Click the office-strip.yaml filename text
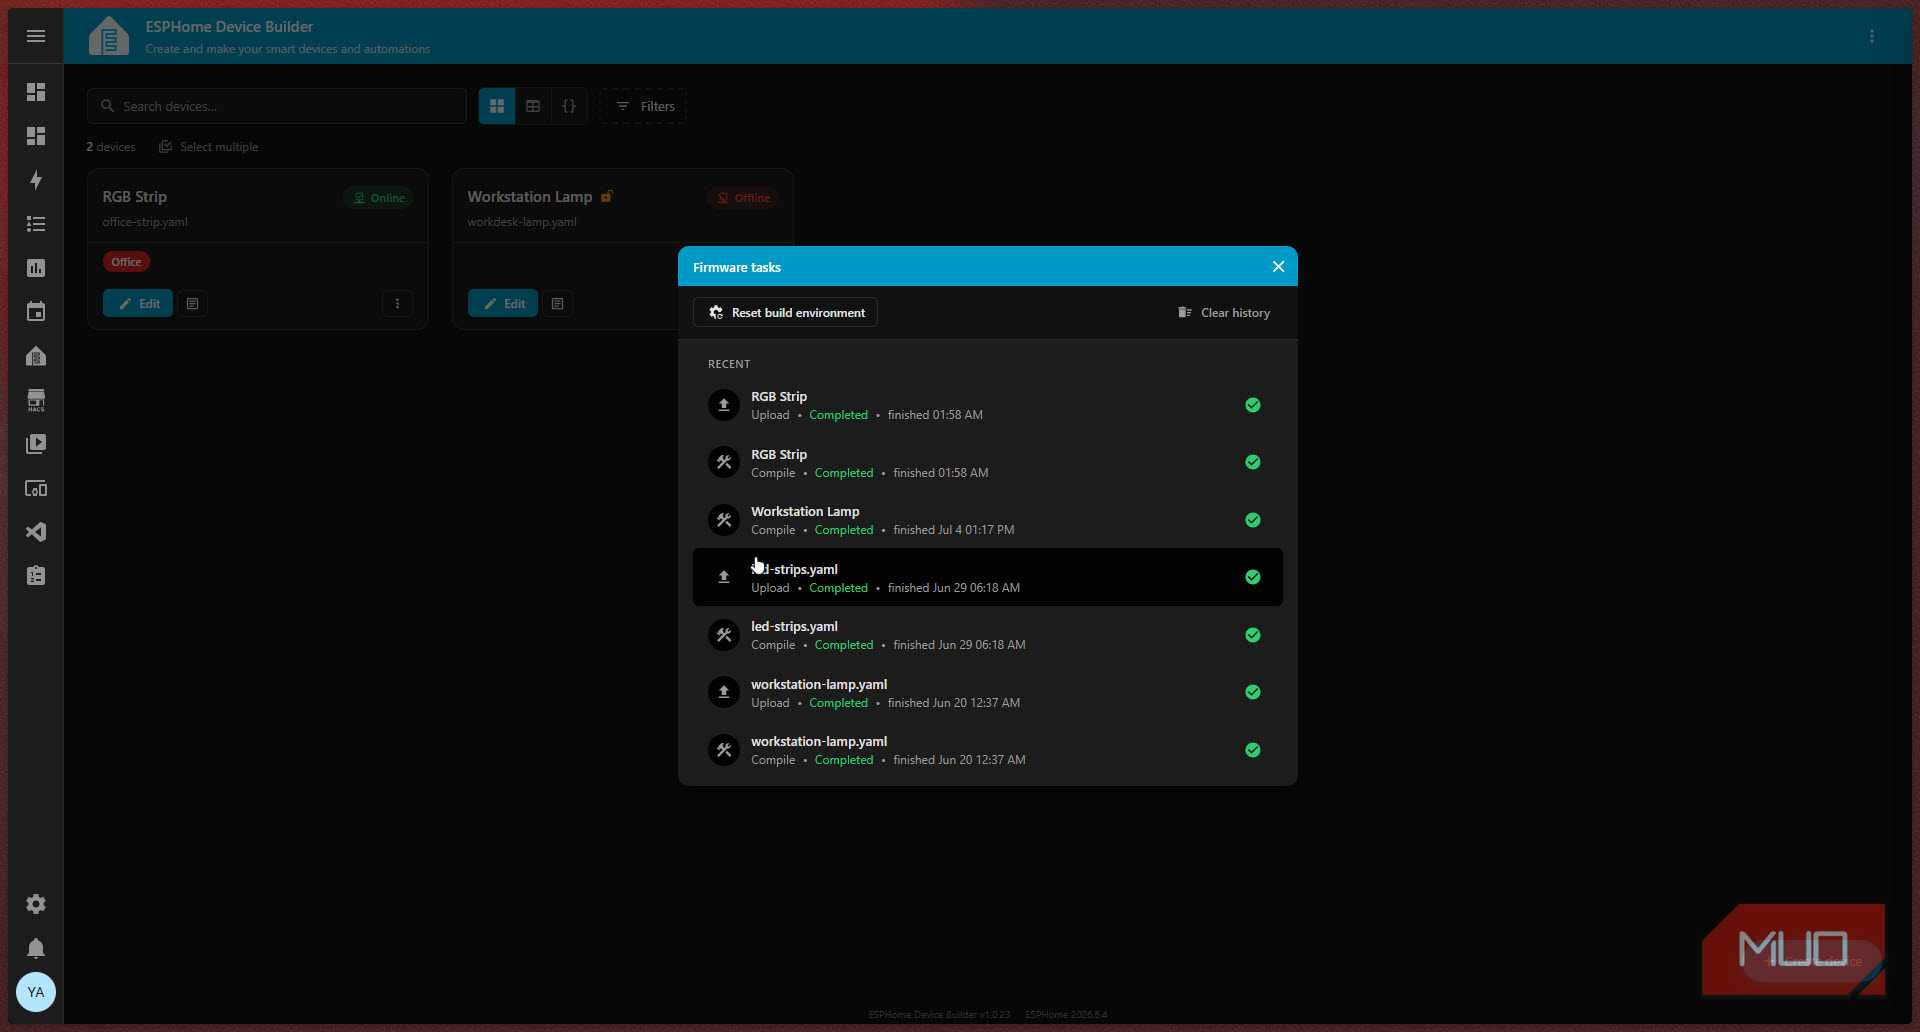The image size is (1920, 1032). click(x=145, y=222)
